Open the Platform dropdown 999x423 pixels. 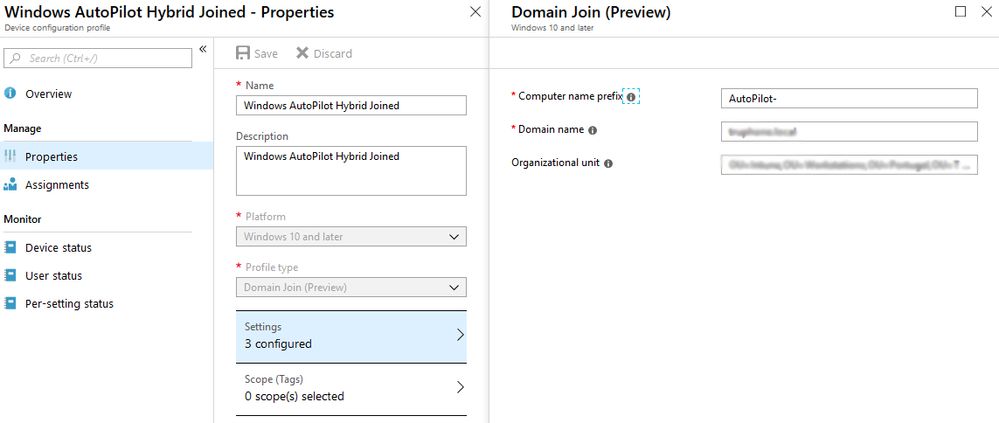coord(351,237)
